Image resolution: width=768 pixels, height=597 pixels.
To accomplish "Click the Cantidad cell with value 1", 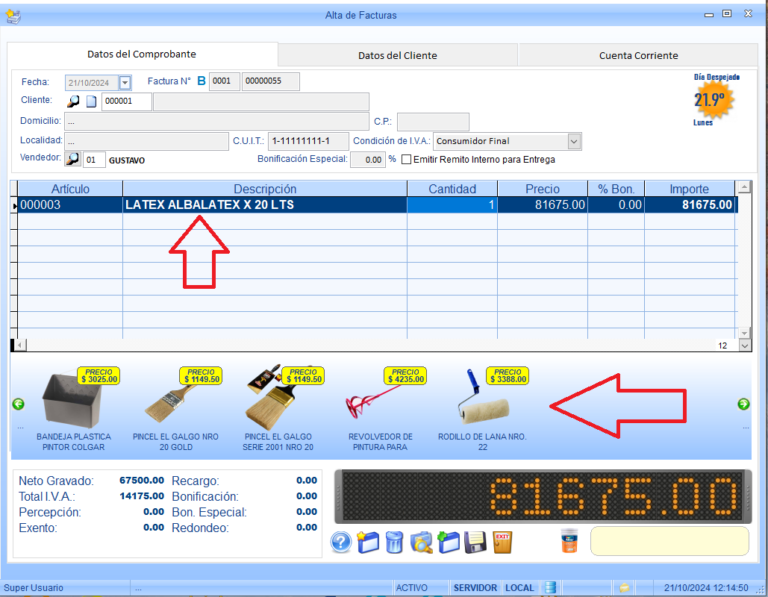I will coord(452,205).
